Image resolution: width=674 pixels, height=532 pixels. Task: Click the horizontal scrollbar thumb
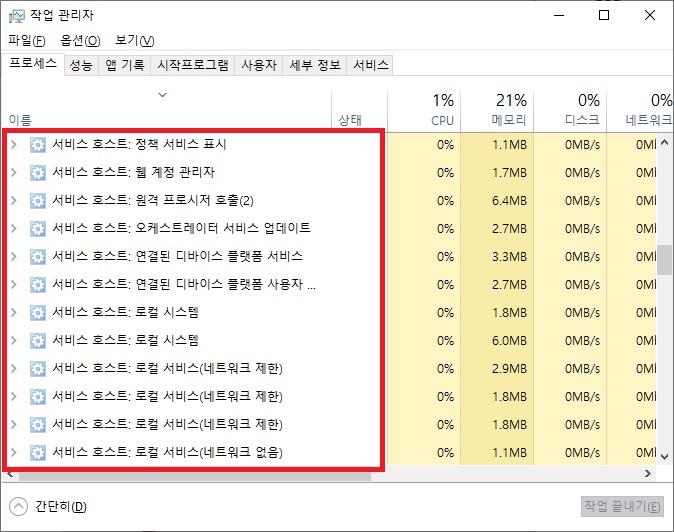(x=195, y=476)
